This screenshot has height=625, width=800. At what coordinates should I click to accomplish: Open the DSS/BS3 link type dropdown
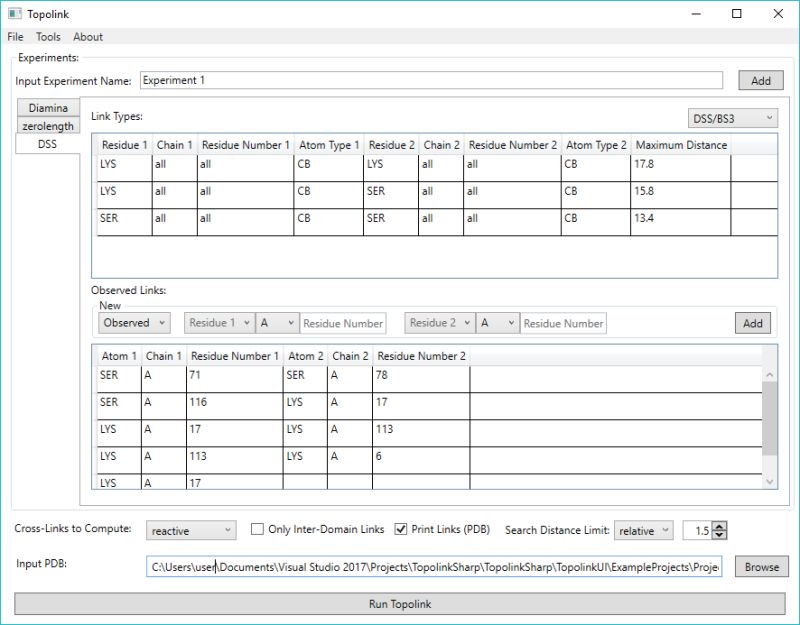click(x=733, y=118)
